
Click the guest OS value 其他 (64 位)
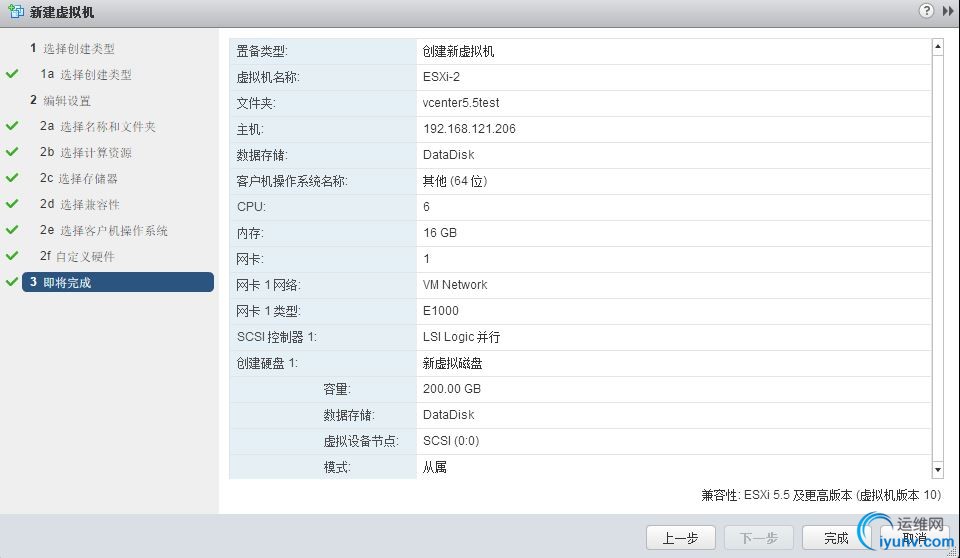click(455, 181)
